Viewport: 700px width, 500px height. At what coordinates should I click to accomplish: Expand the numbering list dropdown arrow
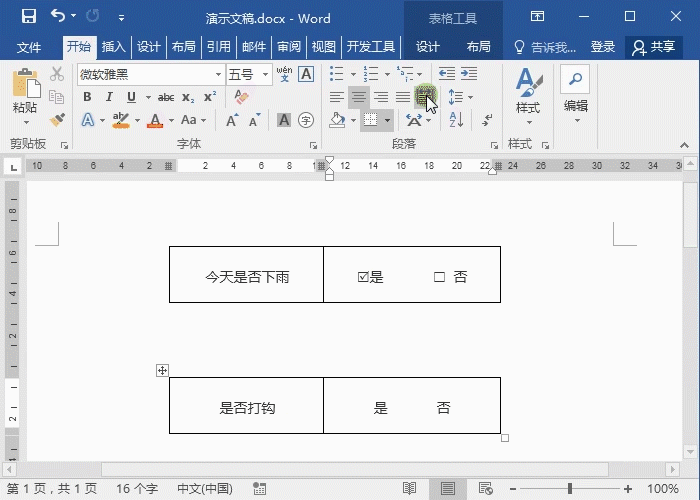(388, 74)
